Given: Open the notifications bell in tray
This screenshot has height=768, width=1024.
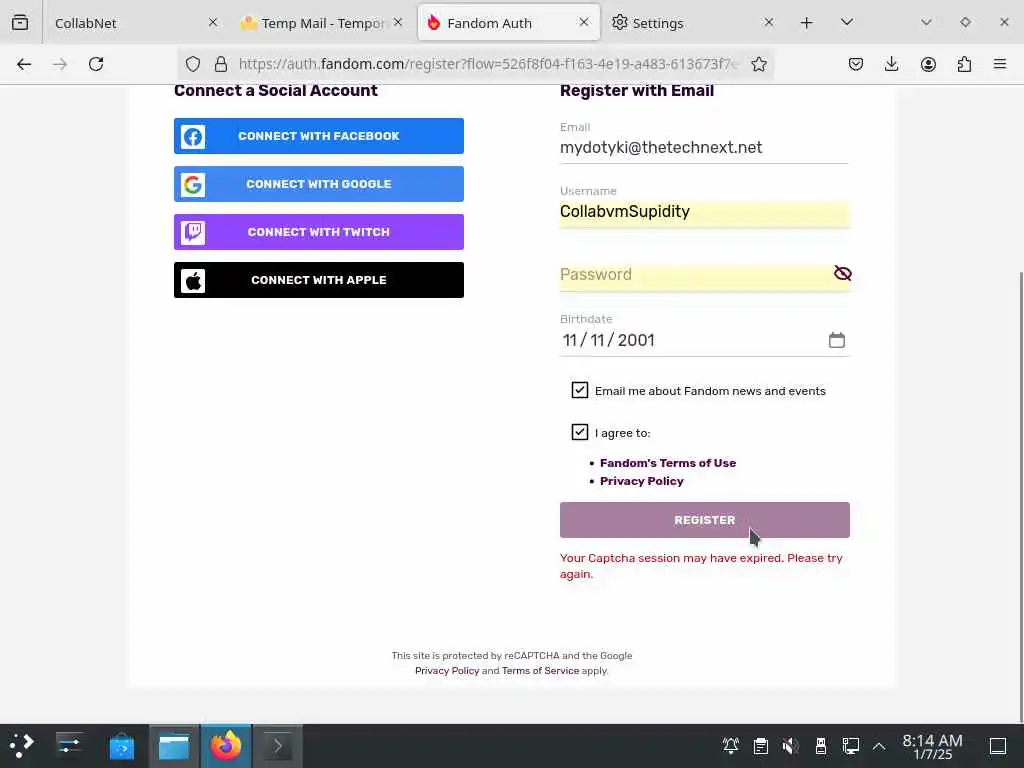Looking at the screenshot, I should pos(731,746).
